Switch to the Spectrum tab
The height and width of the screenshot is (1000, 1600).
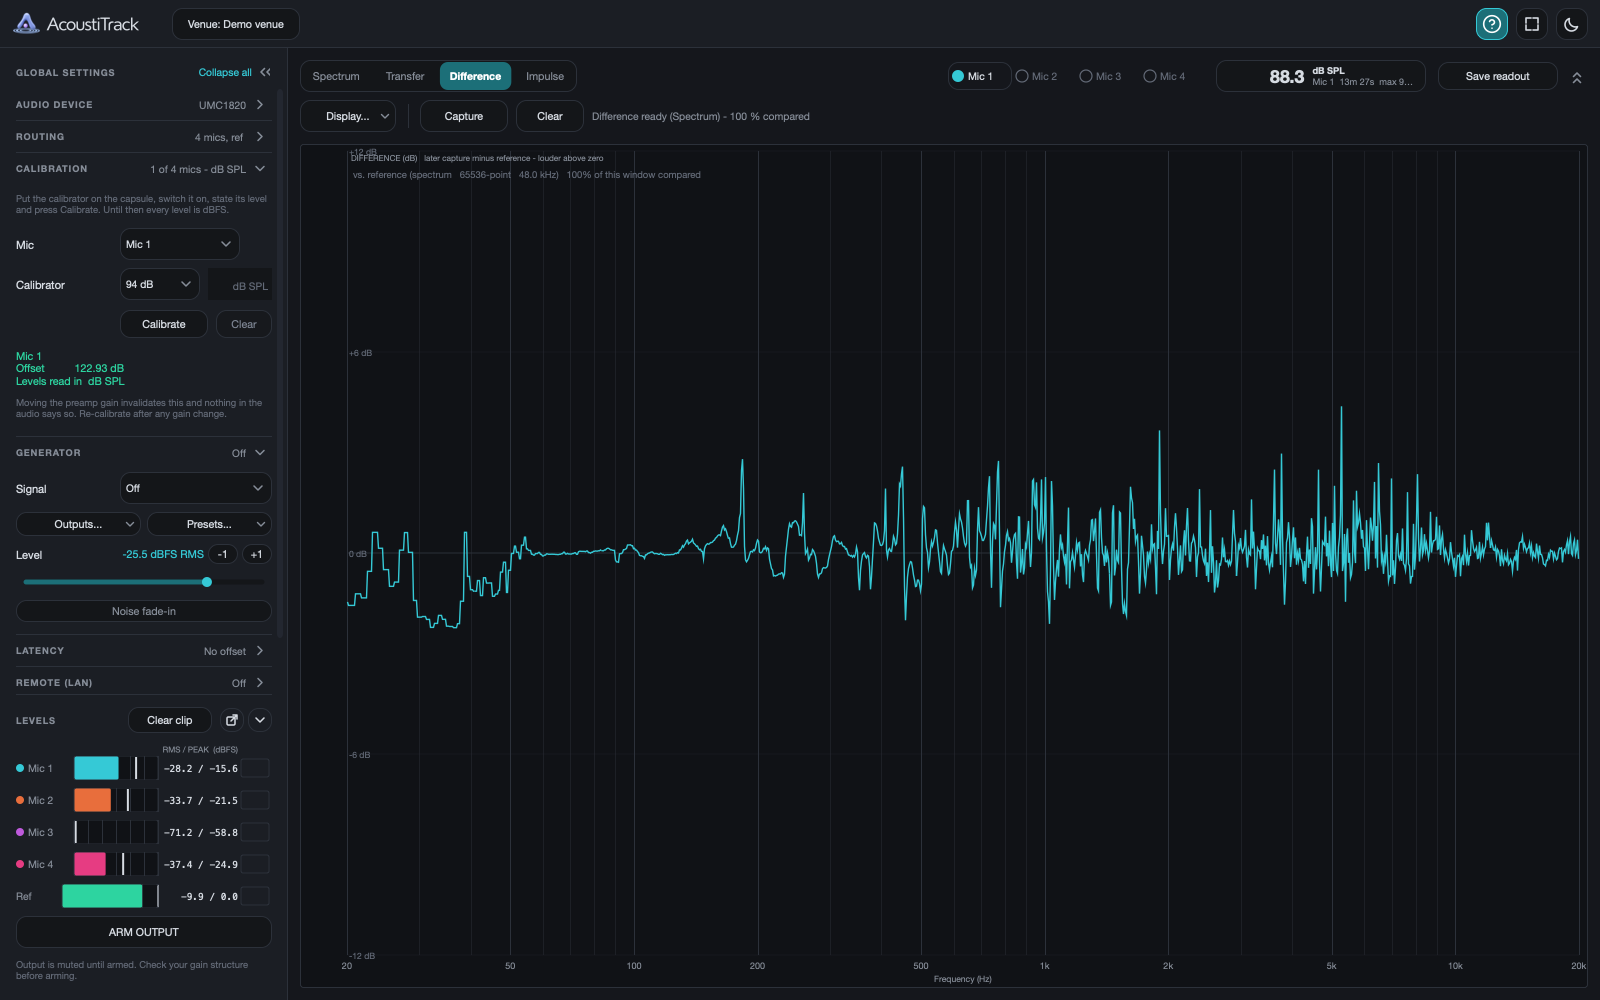[x=336, y=76]
